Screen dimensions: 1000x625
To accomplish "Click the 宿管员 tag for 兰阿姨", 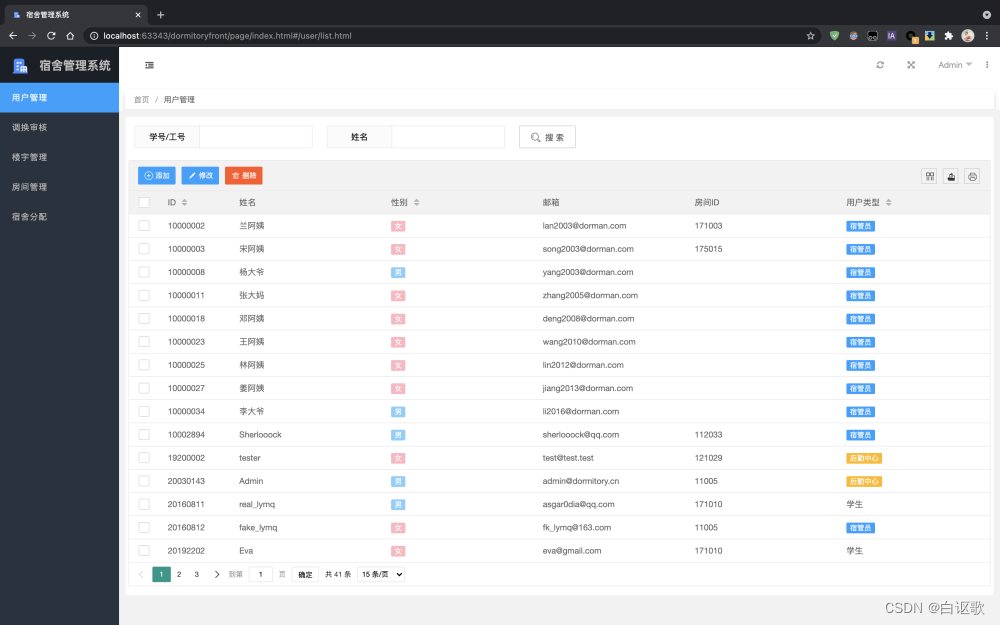I will [x=860, y=225].
